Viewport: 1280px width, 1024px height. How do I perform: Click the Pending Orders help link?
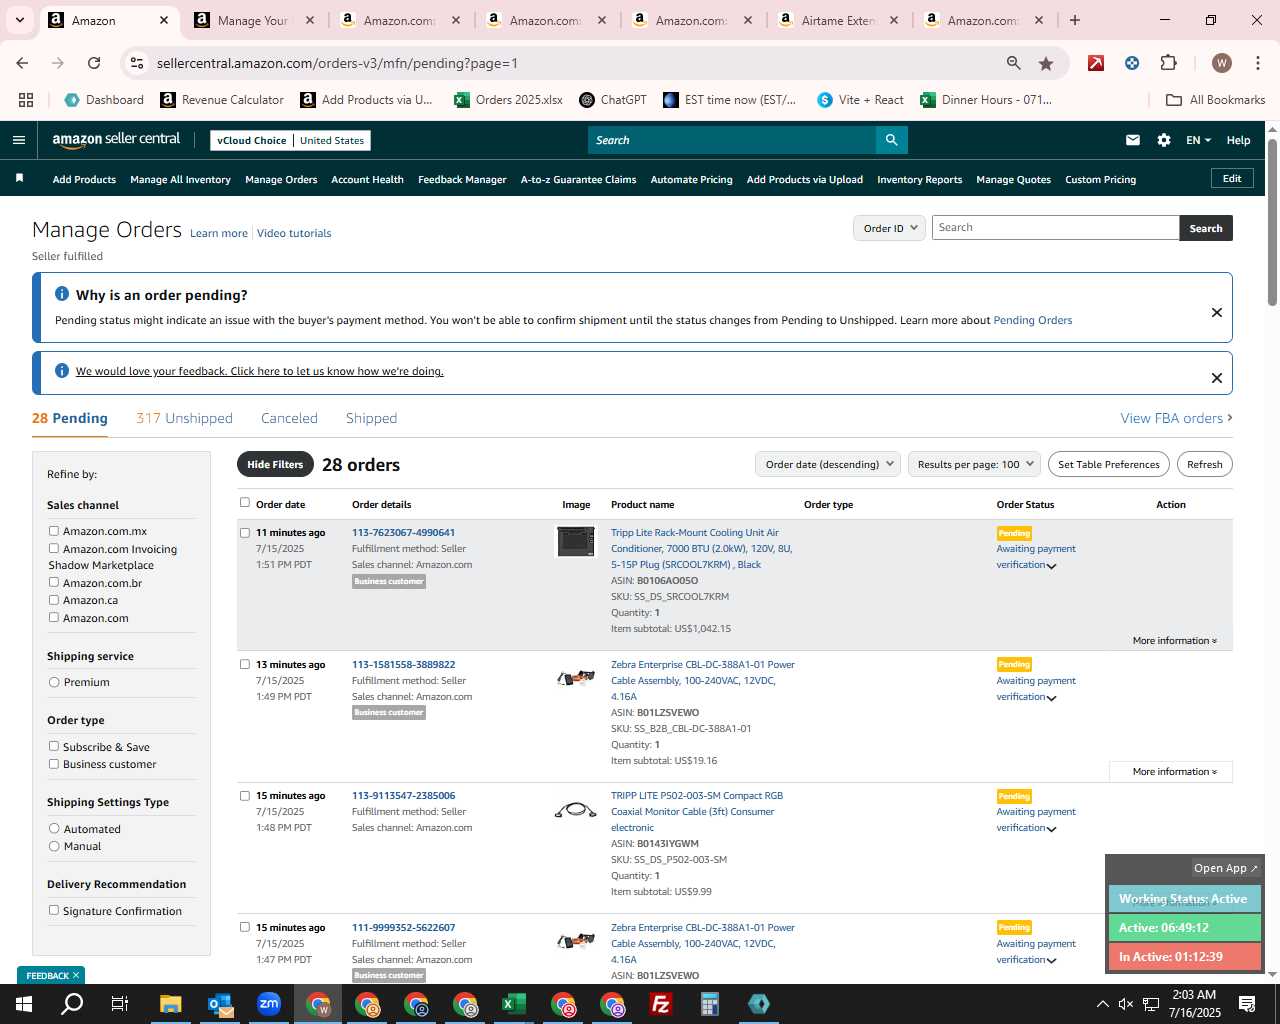point(1032,320)
